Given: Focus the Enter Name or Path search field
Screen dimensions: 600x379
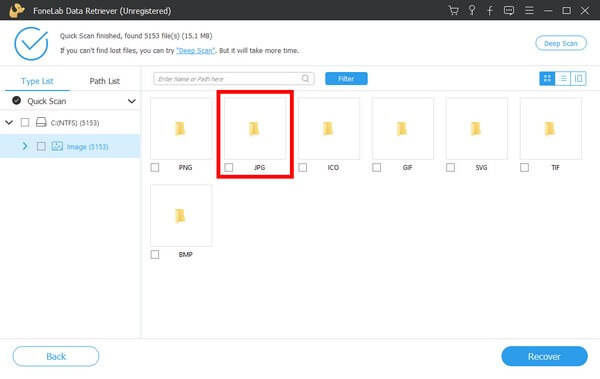Looking at the screenshot, I should pos(234,78).
